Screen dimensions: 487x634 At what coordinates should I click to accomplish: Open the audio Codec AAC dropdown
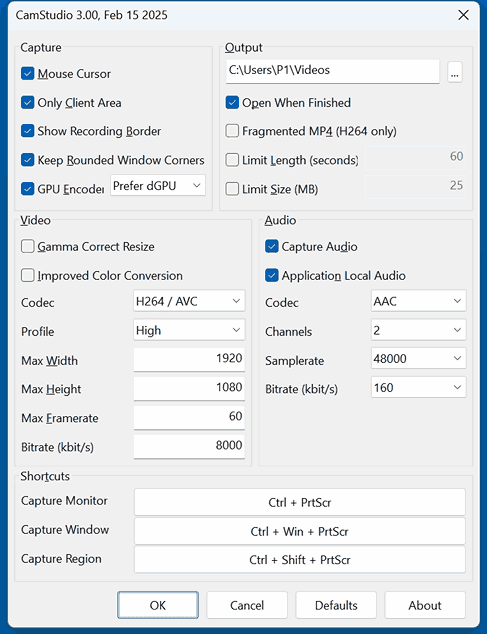pos(419,301)
